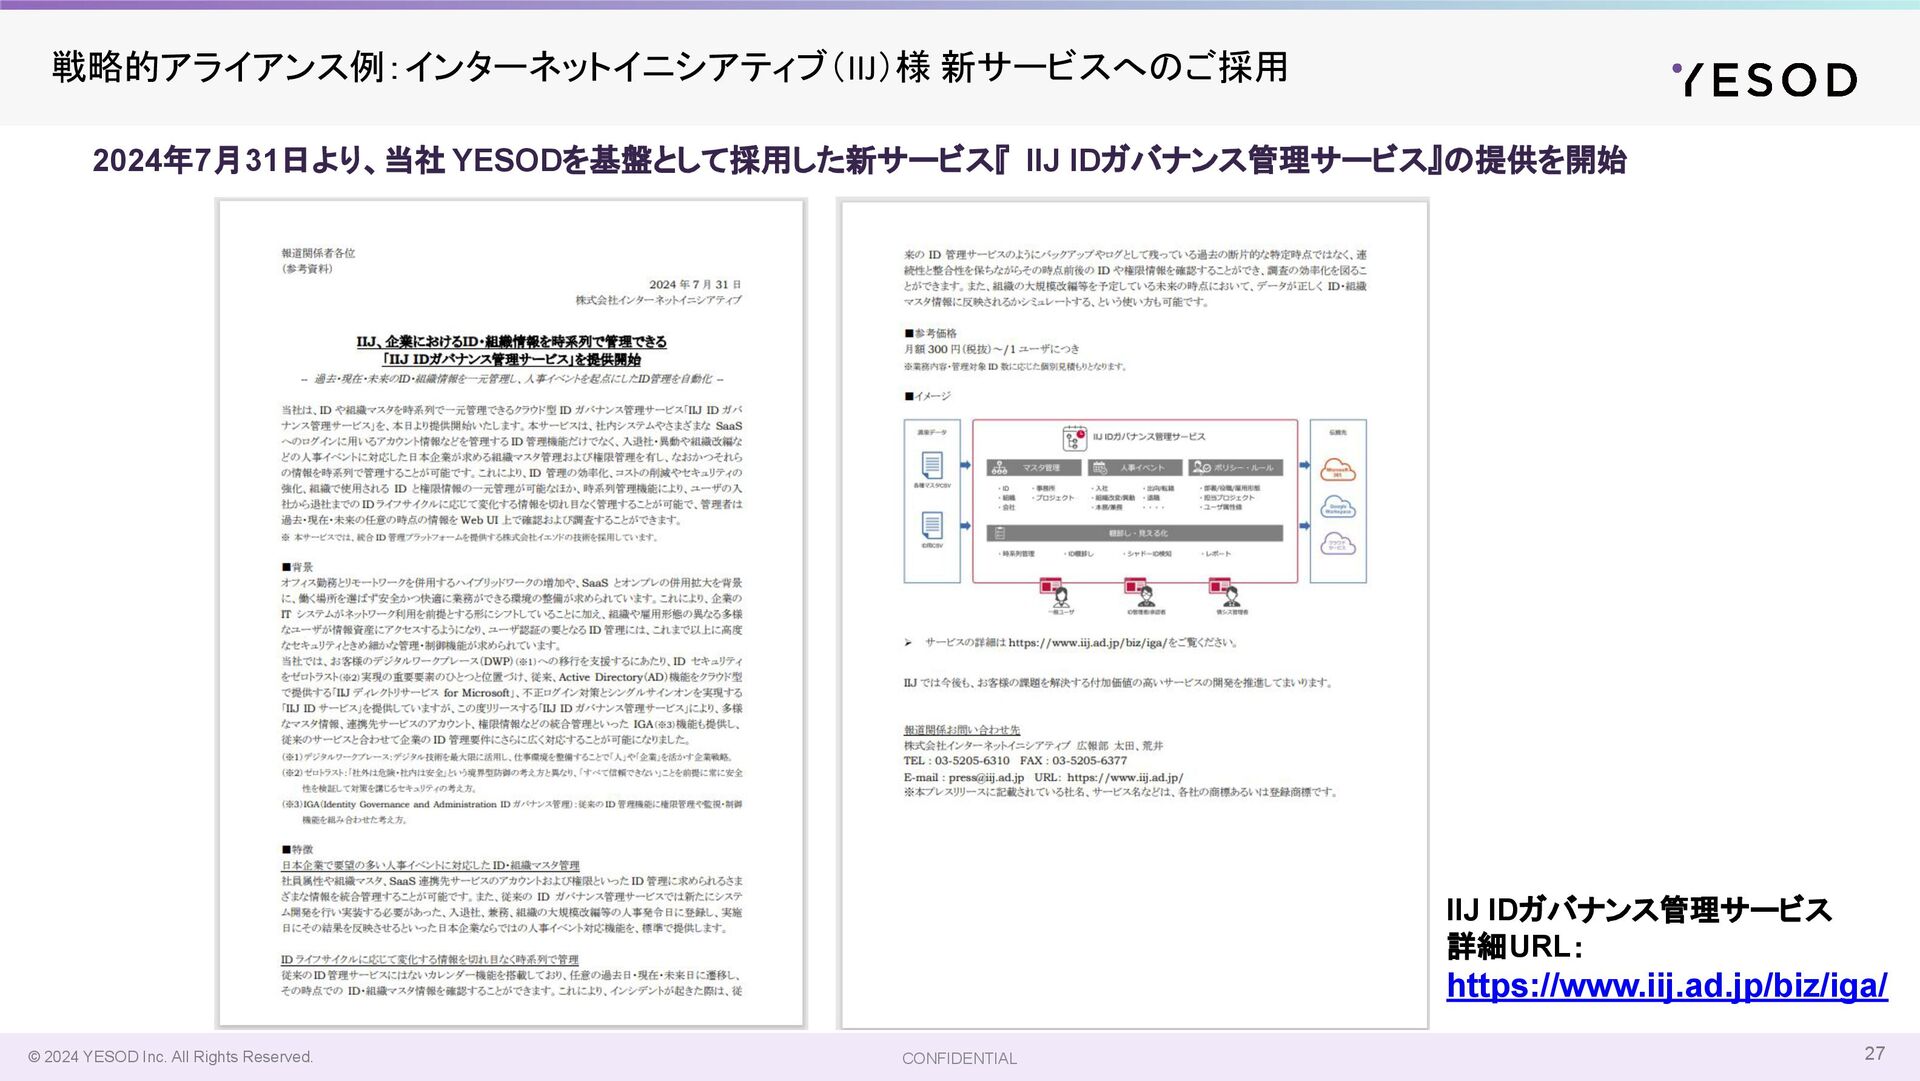Viewport: 1920px width, 1081px height.
Task: Click the '■特徴' section heading
Action: (x=297, y=849)
